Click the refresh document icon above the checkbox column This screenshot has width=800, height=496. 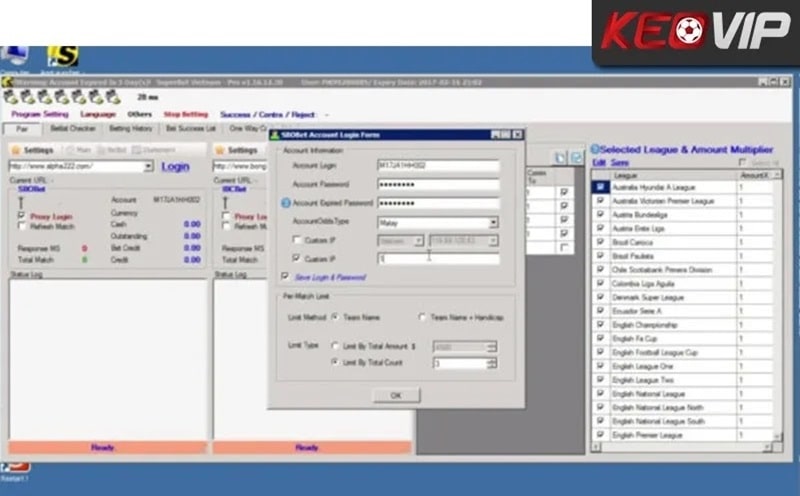pos(576,157)
